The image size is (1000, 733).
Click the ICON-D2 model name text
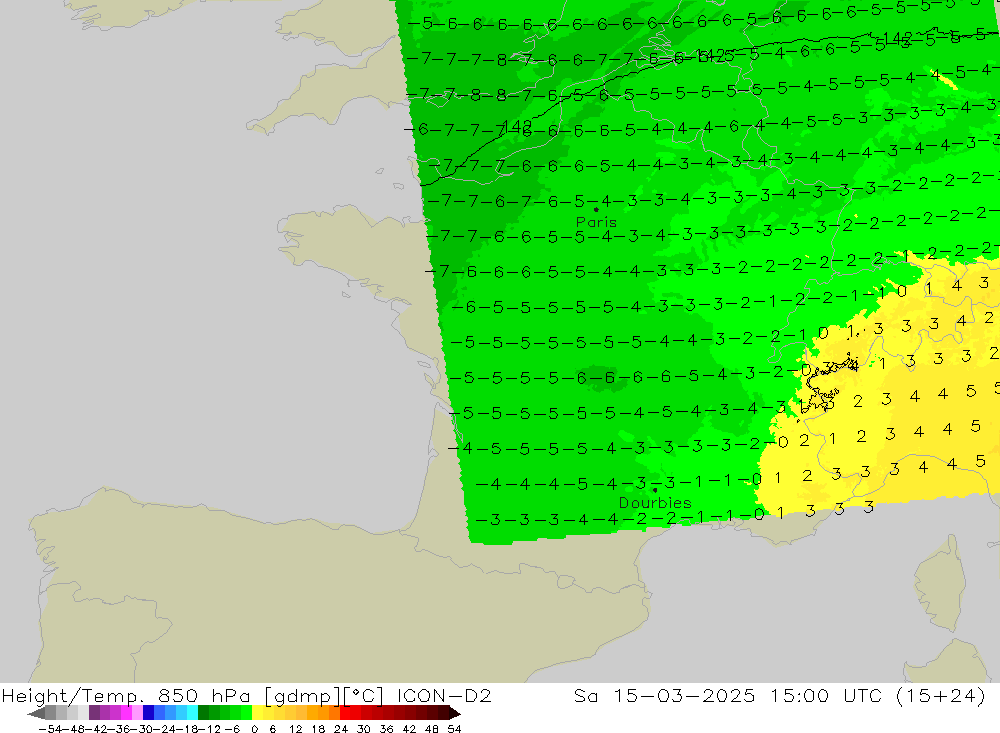[x=444, y=695]
